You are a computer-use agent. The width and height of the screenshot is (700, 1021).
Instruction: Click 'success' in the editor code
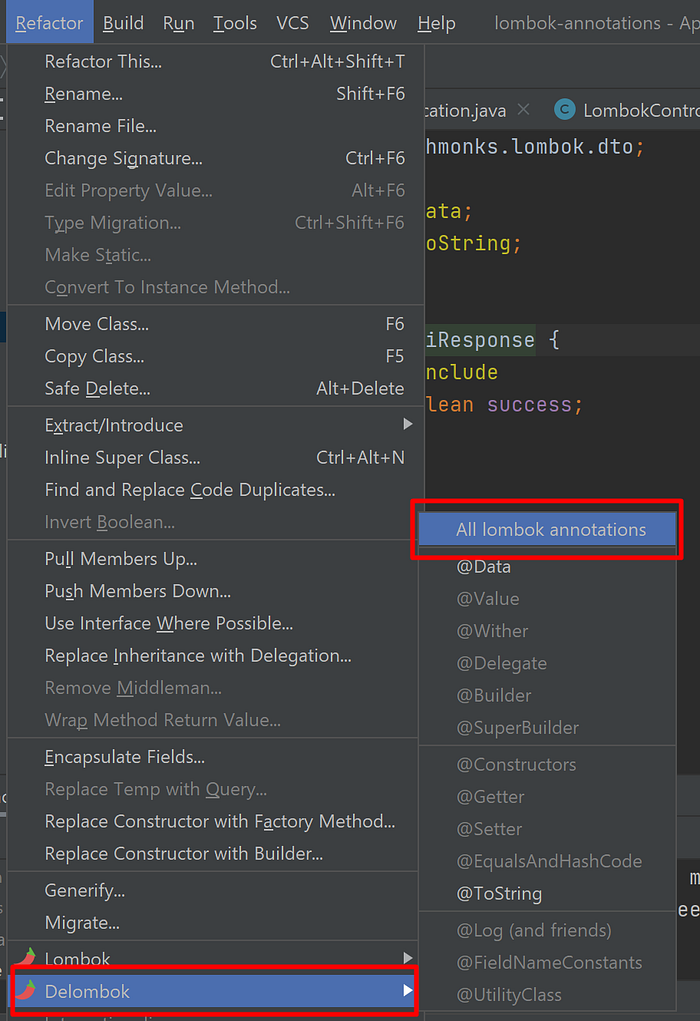click(529, 405)
